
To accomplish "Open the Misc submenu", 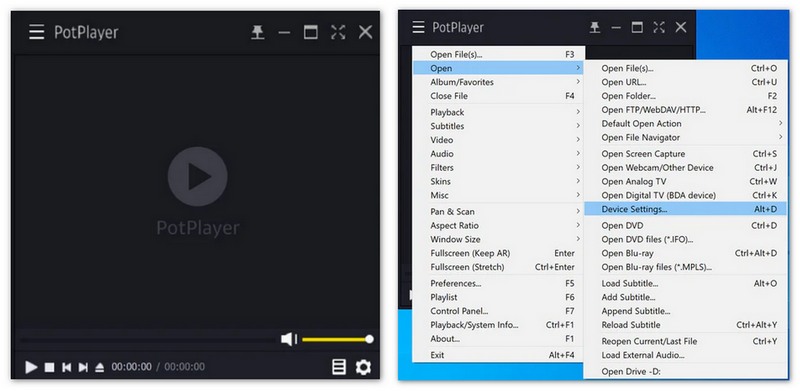I will [x=498, y=194].
